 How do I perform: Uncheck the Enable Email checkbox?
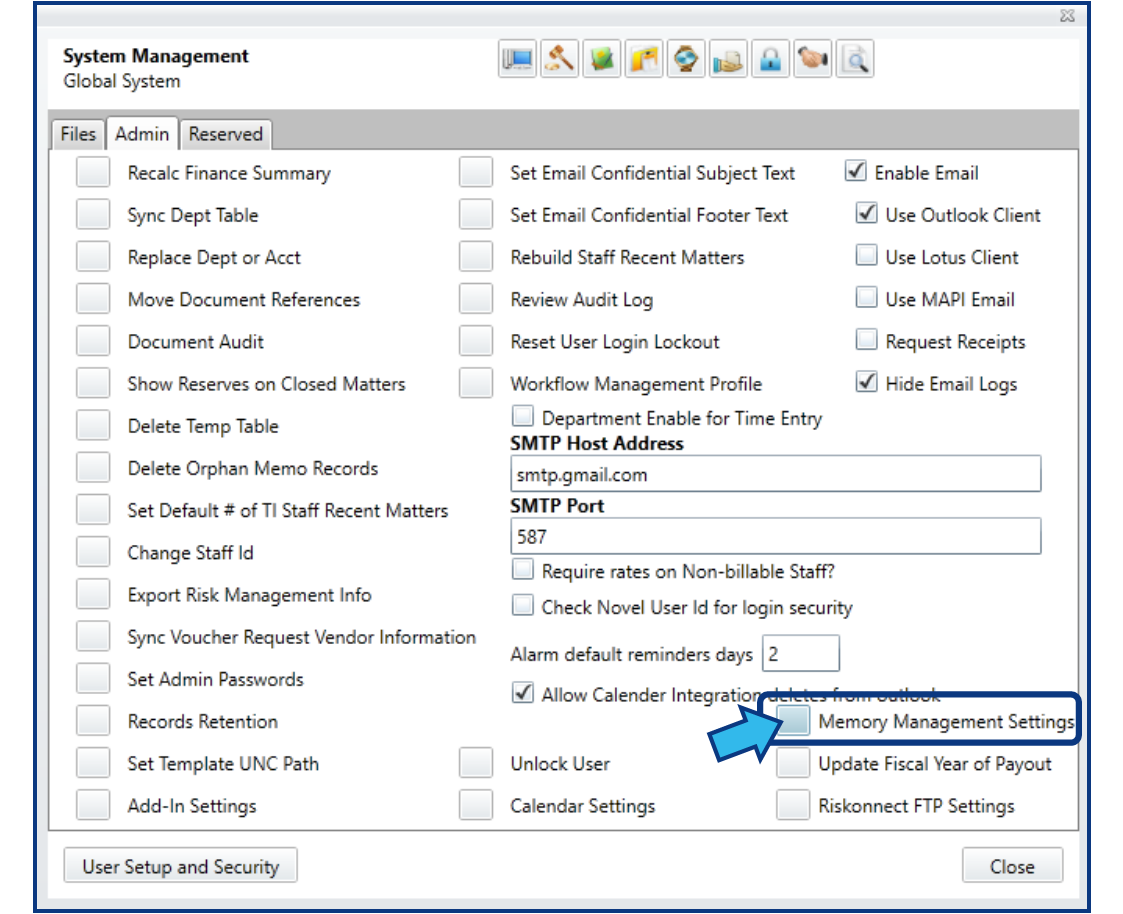pos(855,172)
